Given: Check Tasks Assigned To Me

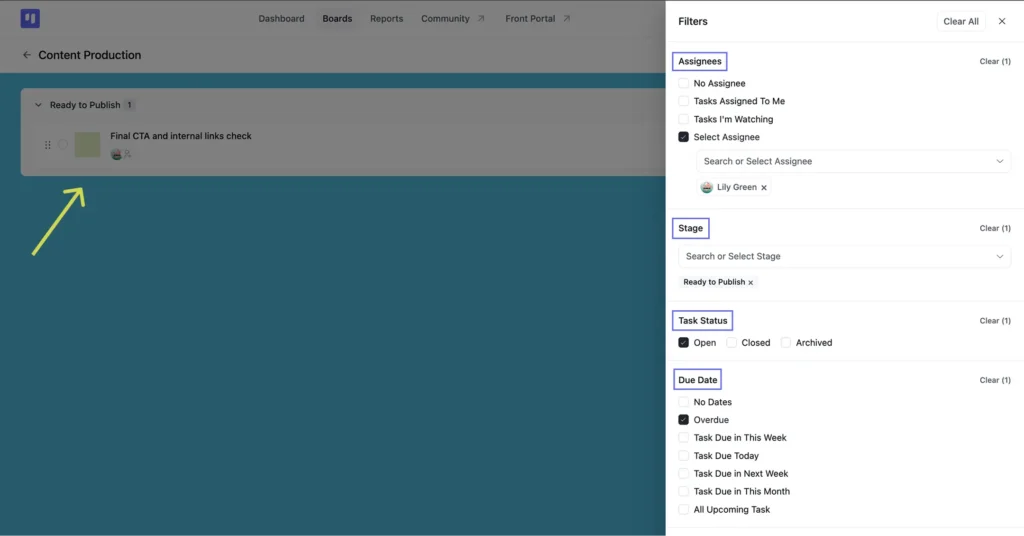Looking at the screenshot, I should pos(683,101).
